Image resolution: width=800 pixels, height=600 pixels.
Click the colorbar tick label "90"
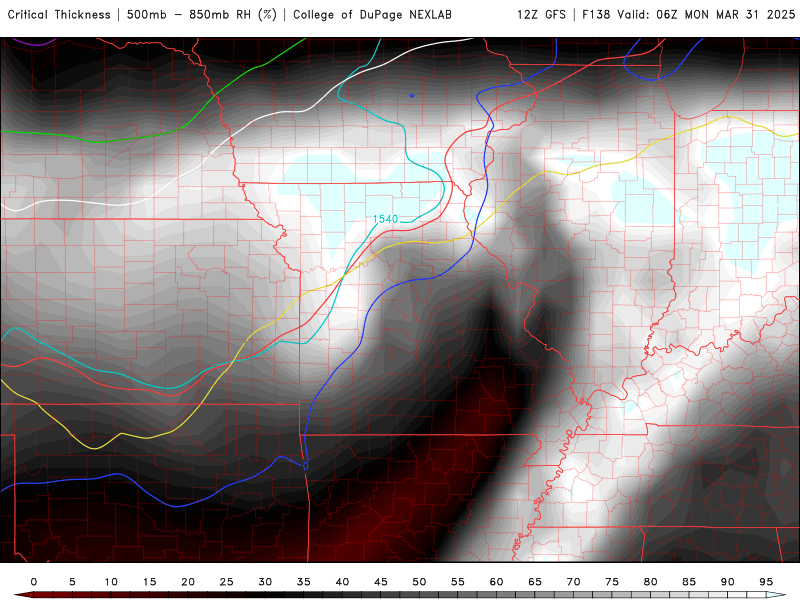click(x=728, y=582)
